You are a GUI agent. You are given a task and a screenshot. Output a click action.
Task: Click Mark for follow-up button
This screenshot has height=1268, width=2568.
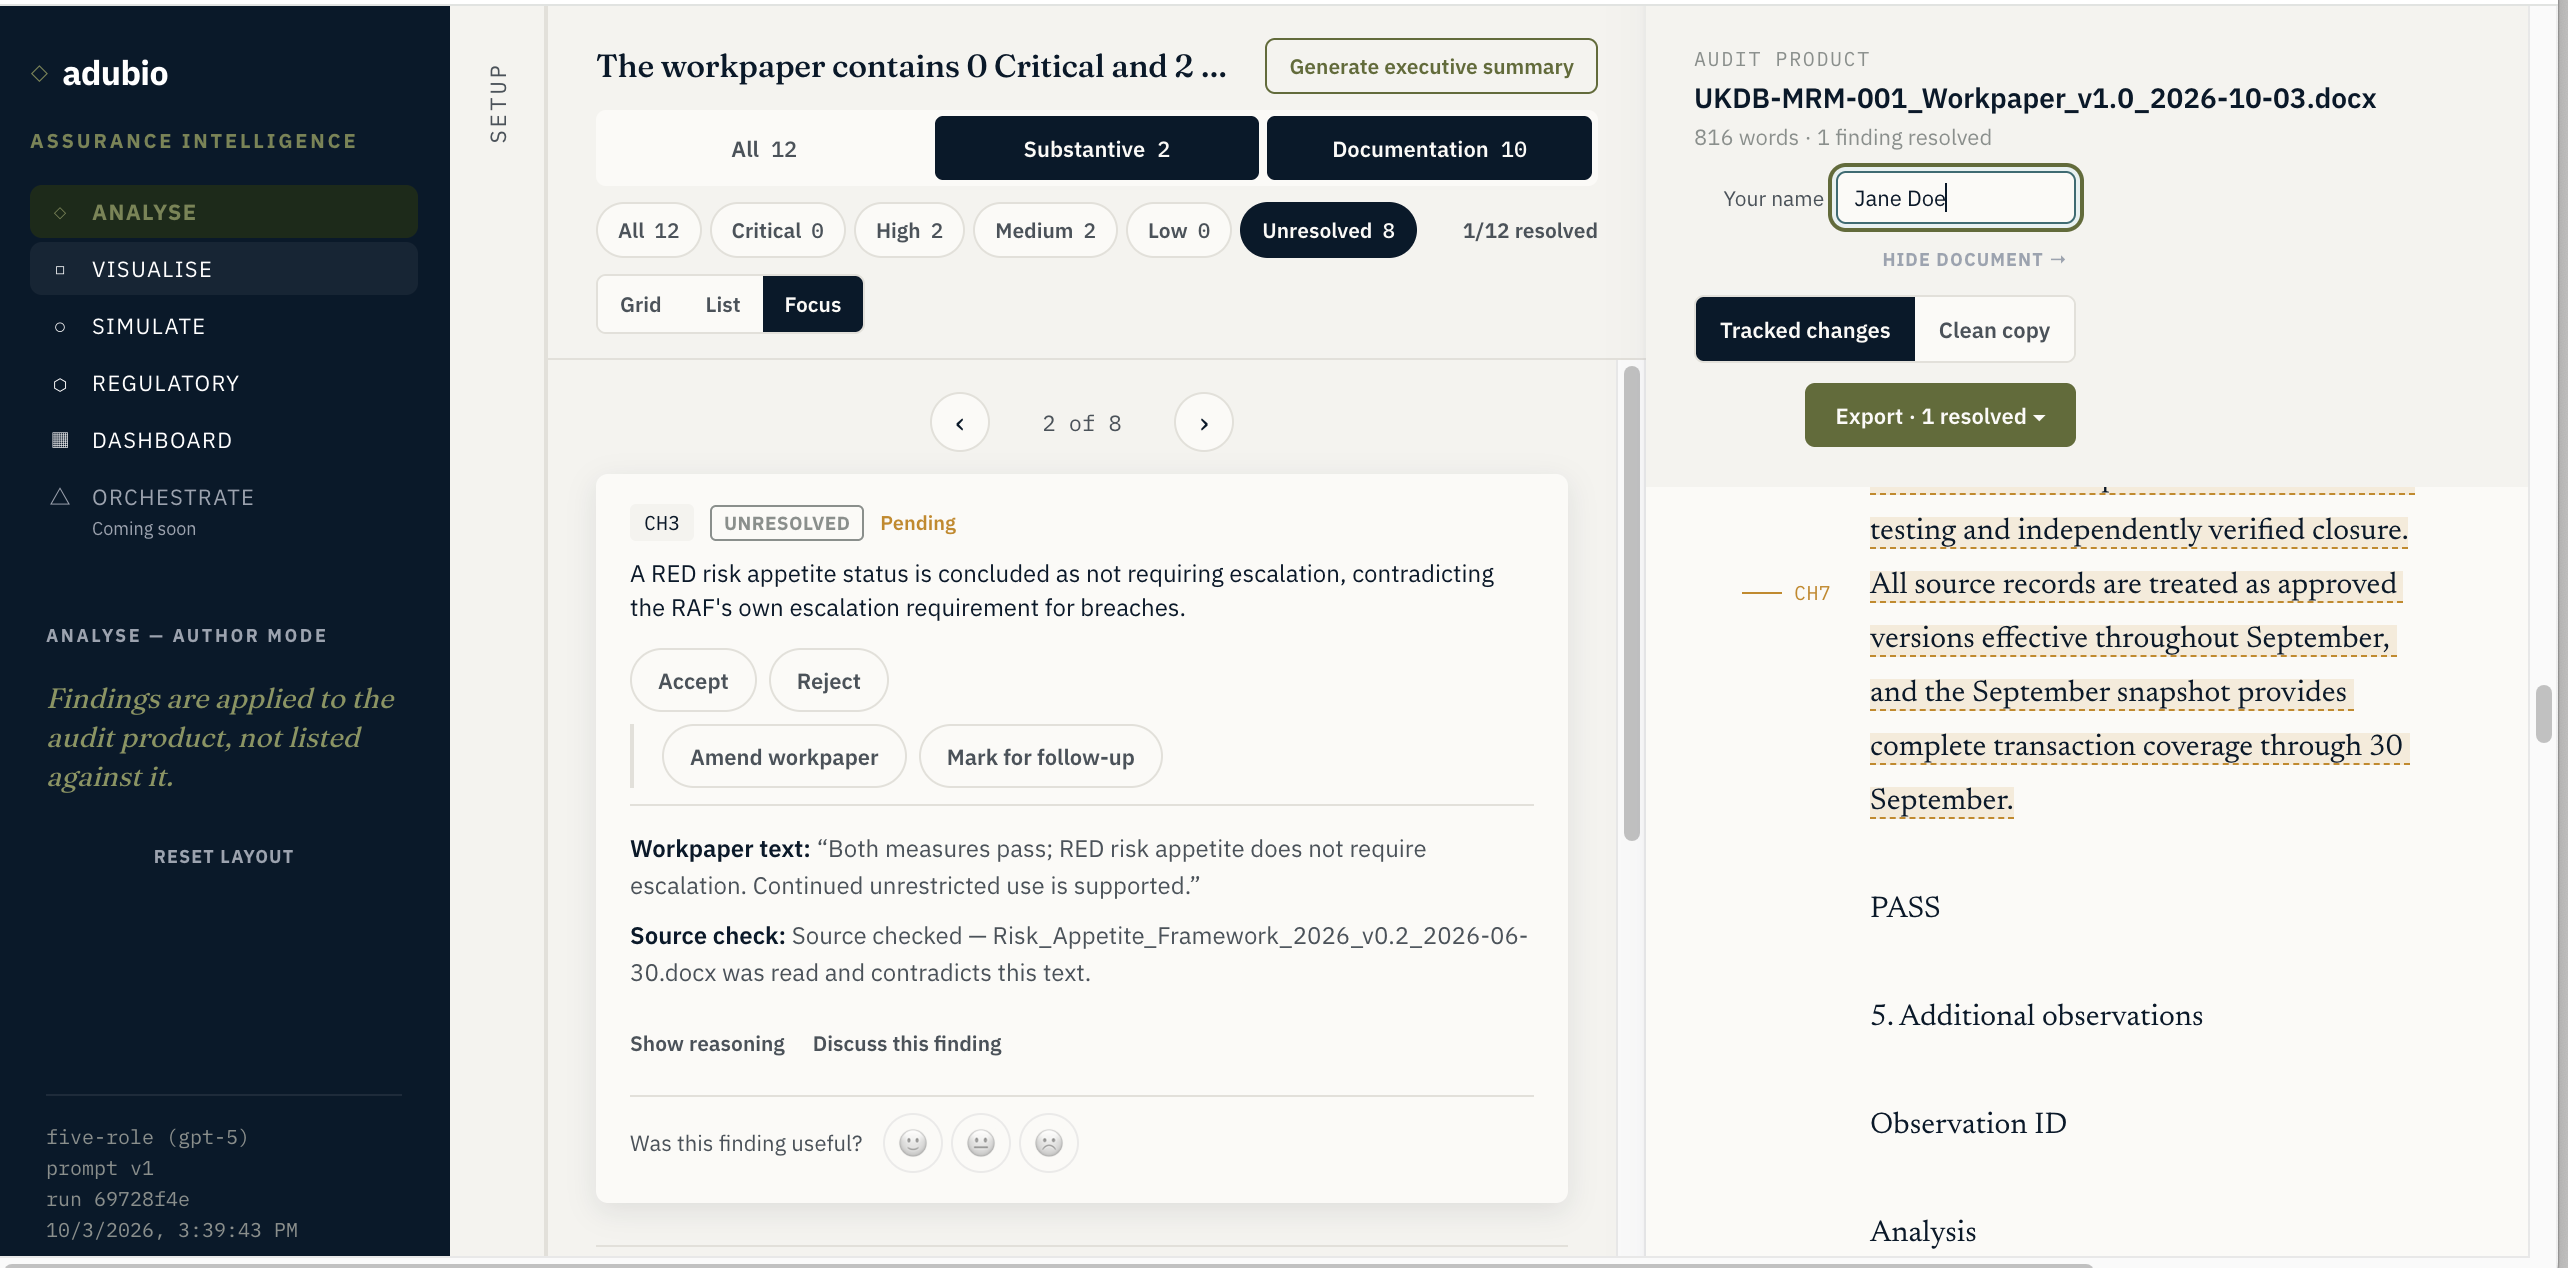1040,757
